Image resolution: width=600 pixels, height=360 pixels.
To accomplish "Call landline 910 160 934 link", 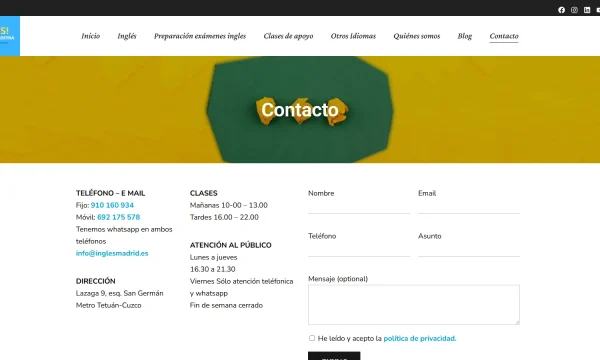I will pyautogui.click(x=112, y=205).
